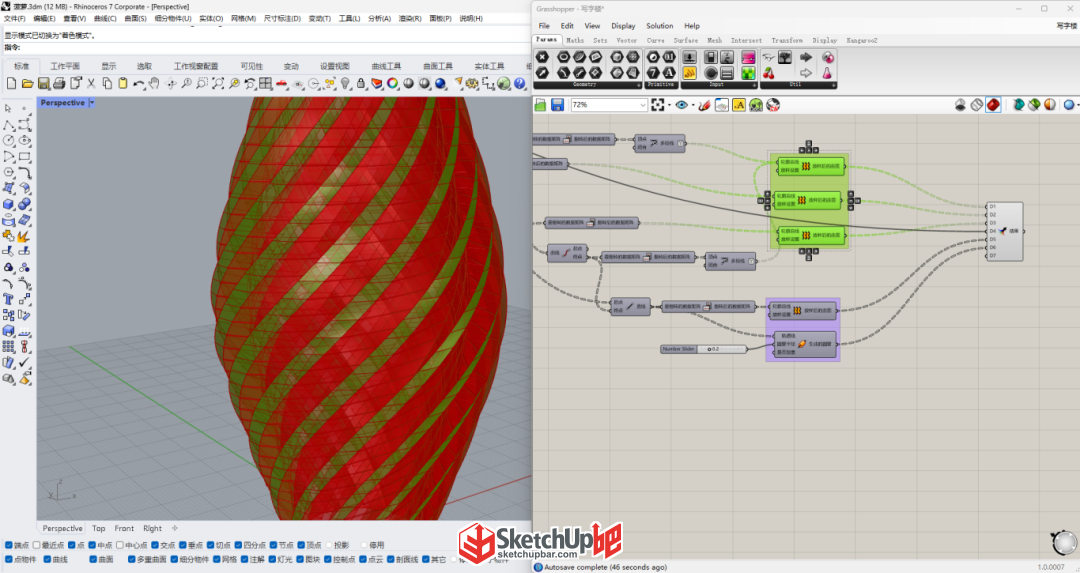
Task: Switch to the Top viewport tab
Action: 98,528
